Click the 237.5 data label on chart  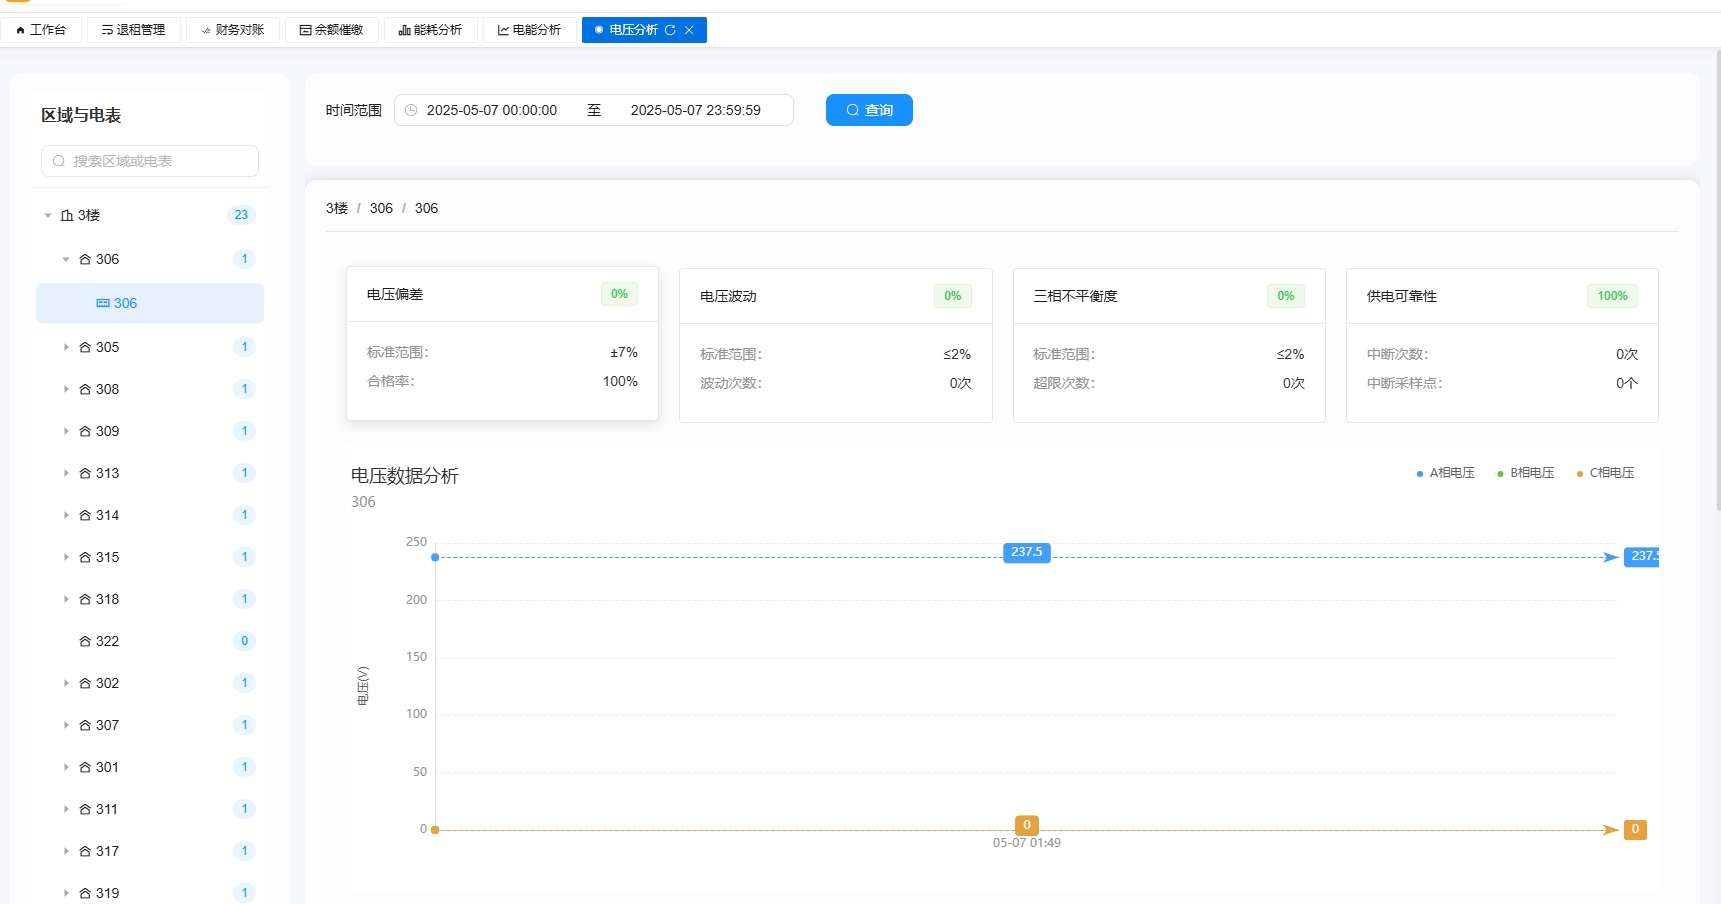(1027, 552)
